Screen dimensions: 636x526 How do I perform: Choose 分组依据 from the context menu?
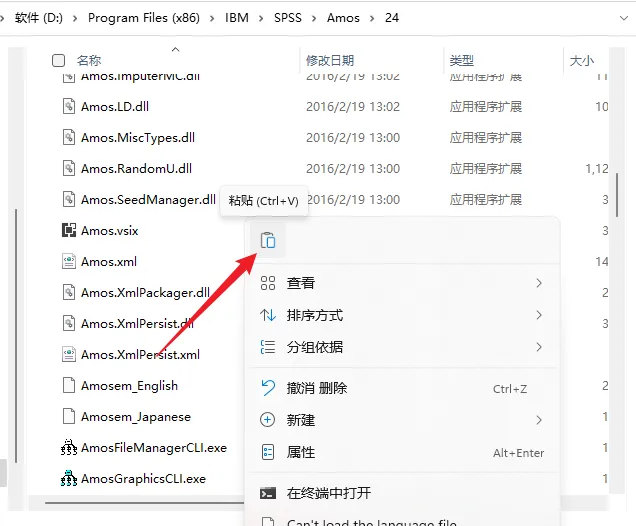click(402, 347)
